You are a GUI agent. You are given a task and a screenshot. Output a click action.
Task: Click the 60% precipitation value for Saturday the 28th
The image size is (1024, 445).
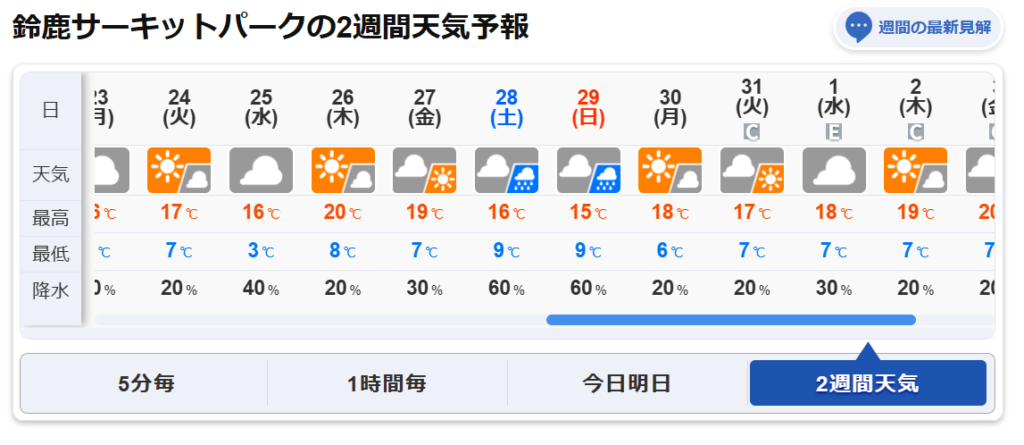(x=507, y=289)
